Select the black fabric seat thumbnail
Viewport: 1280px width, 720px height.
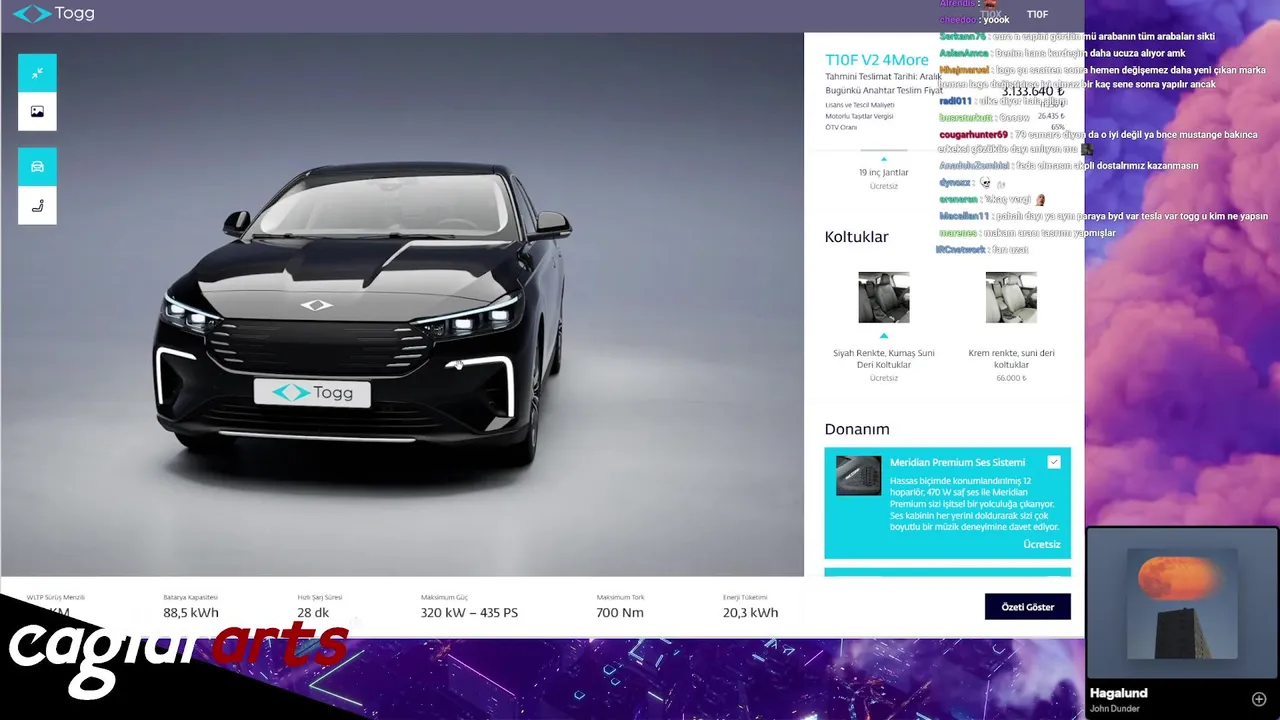[x=884, y=297]
